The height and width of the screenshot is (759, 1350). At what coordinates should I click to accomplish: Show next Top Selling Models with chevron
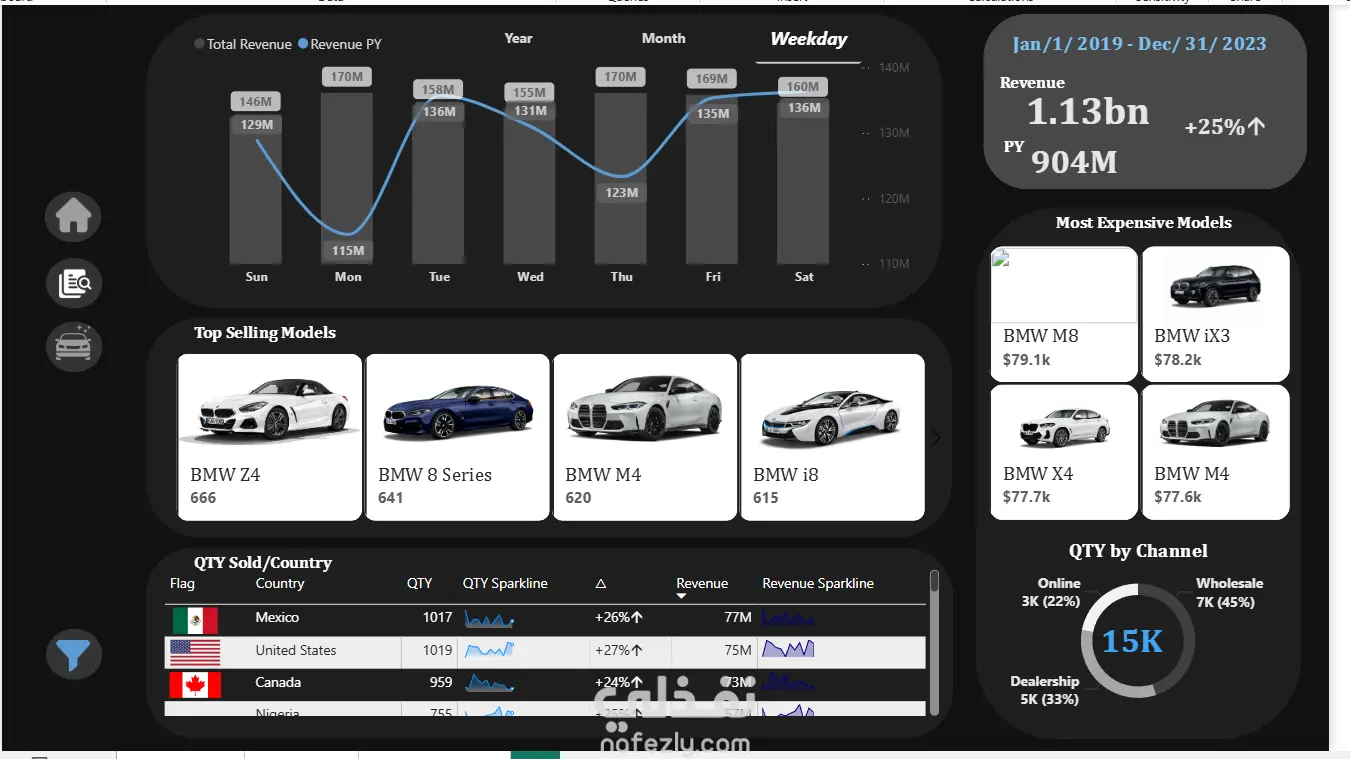(936, 437)
